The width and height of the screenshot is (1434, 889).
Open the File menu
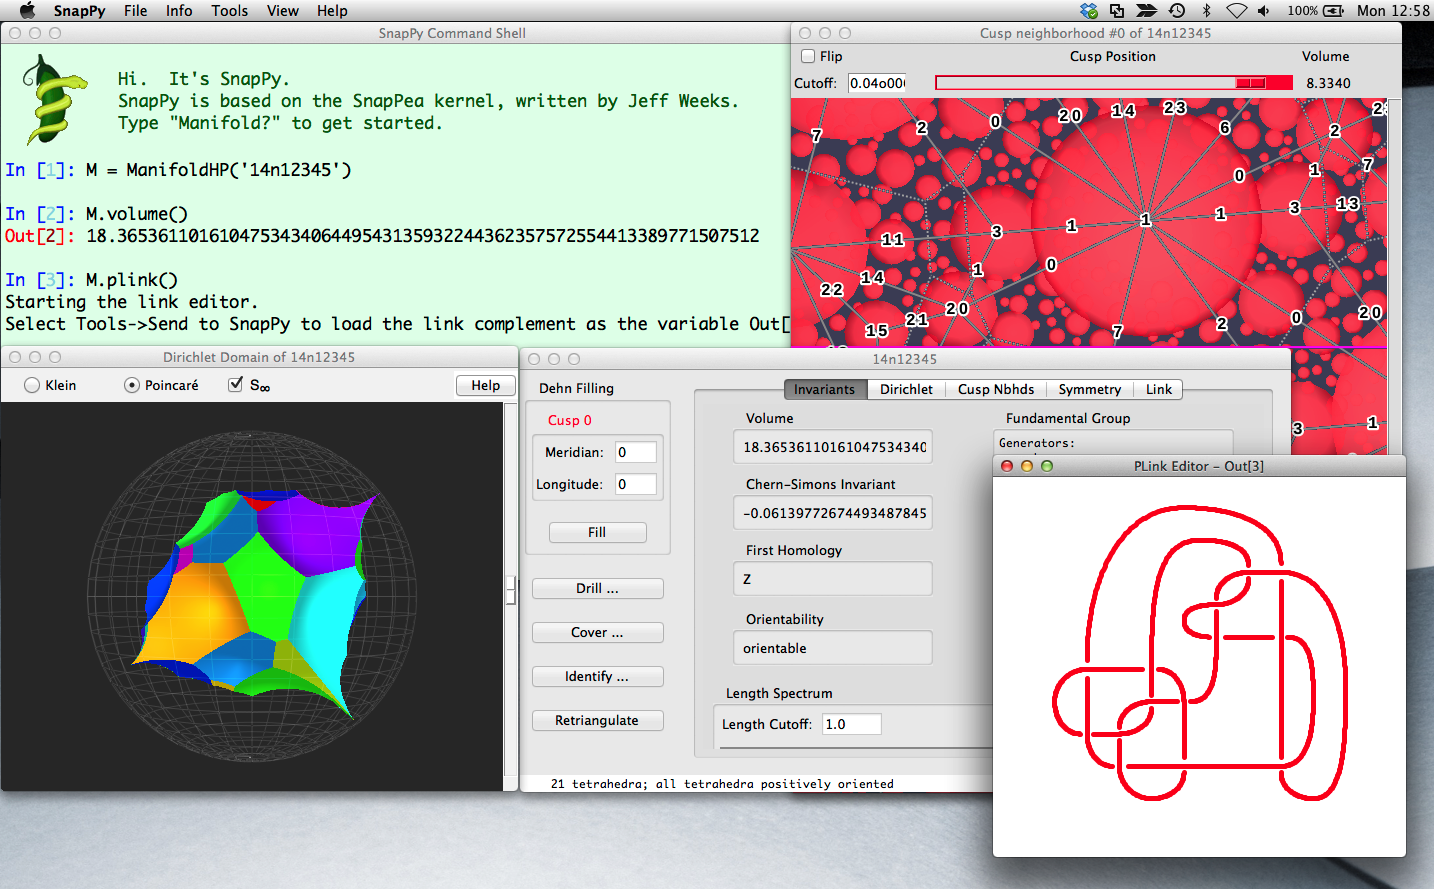[135, 10]
